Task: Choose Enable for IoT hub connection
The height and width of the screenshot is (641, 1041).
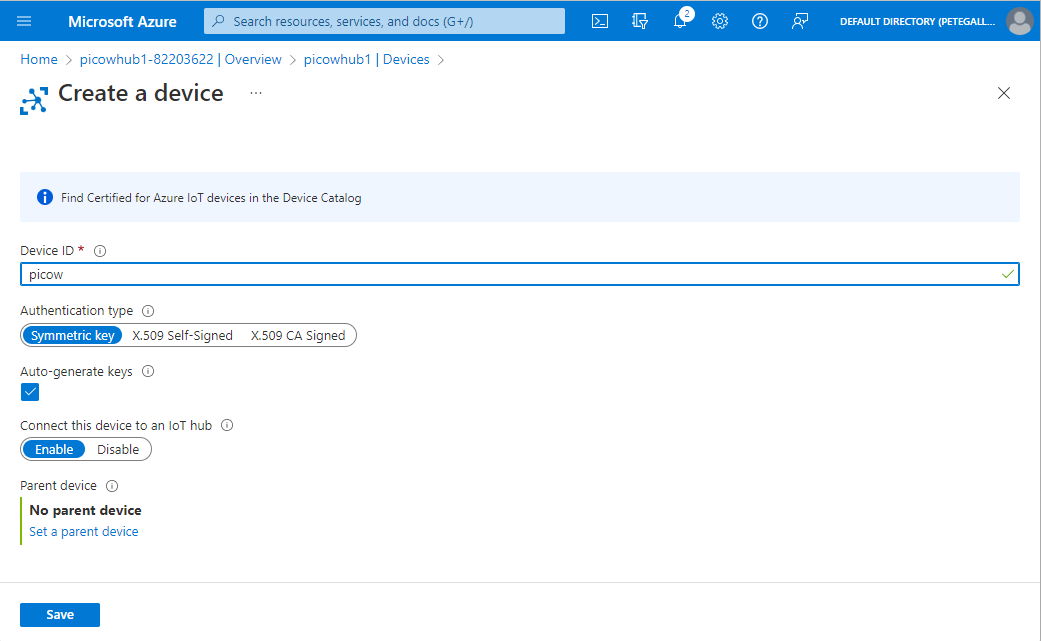Action: 54,450
